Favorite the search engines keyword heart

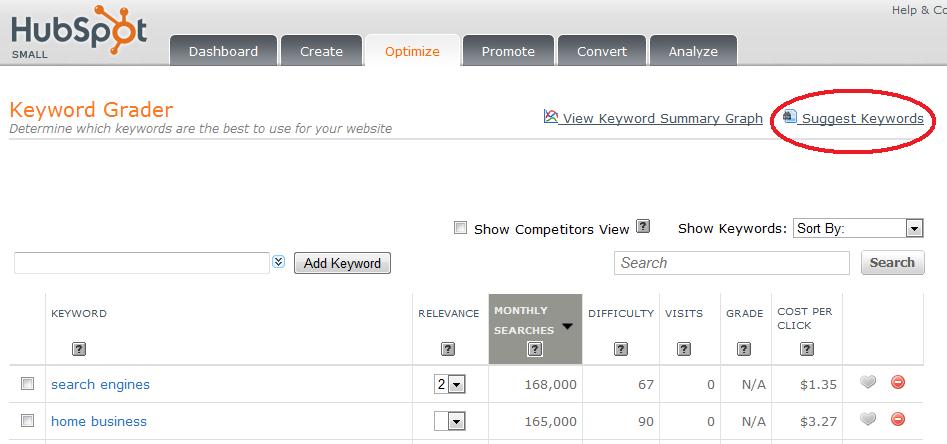[x=868, y=382]
